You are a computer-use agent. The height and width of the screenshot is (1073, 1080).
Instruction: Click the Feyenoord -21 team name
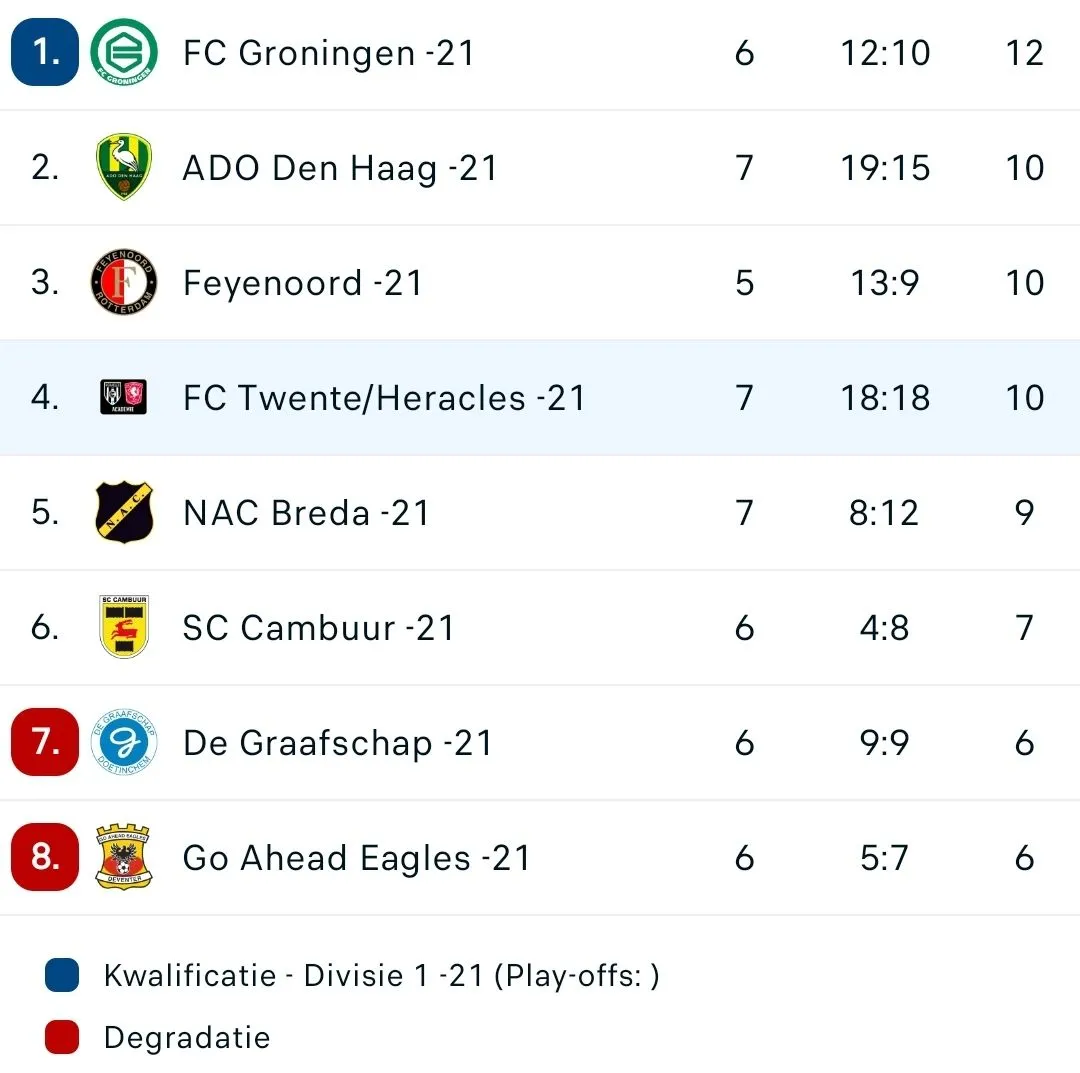(303, 282)
